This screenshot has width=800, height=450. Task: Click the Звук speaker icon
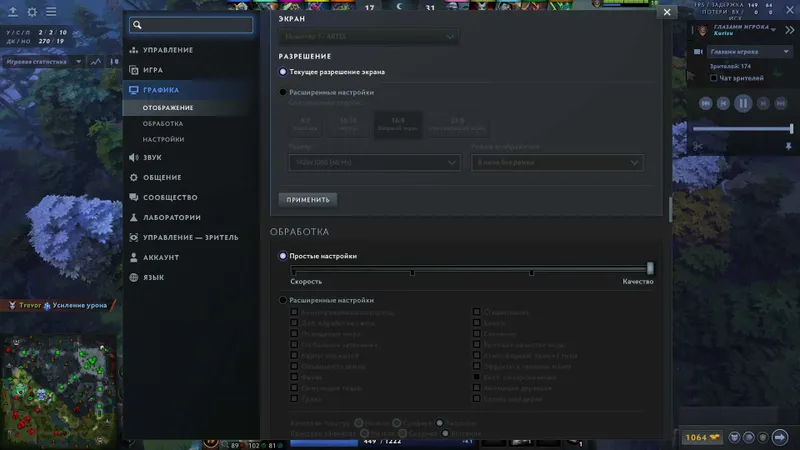click(x=134, y=158)
